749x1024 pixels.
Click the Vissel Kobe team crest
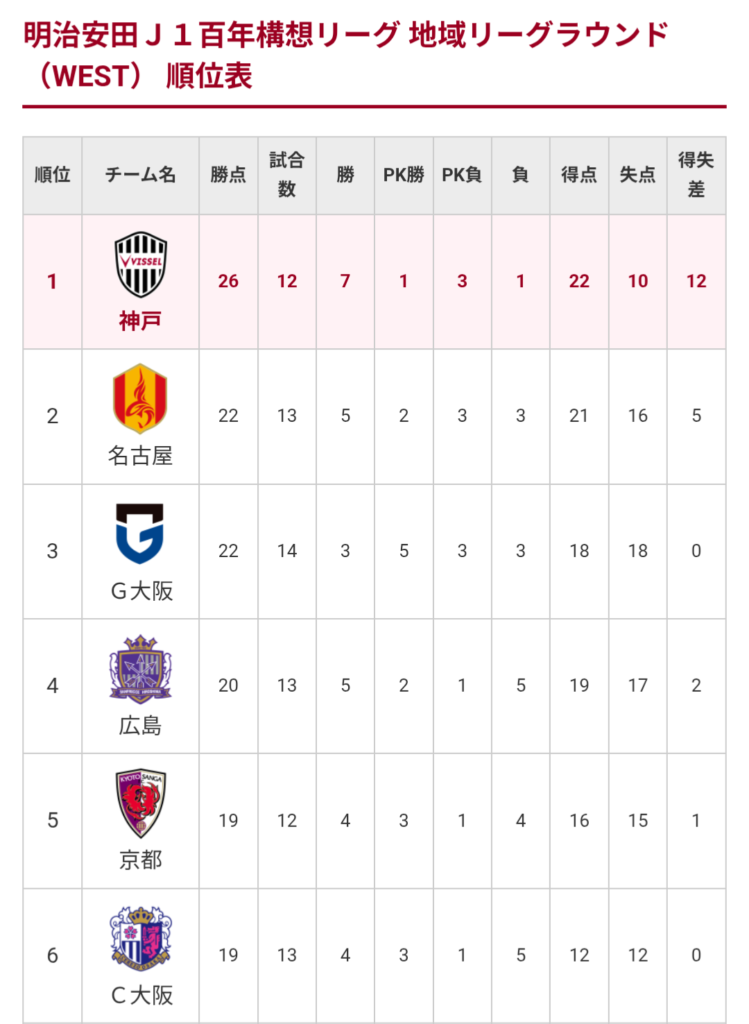pyautogui.click(x=140, y=264)
